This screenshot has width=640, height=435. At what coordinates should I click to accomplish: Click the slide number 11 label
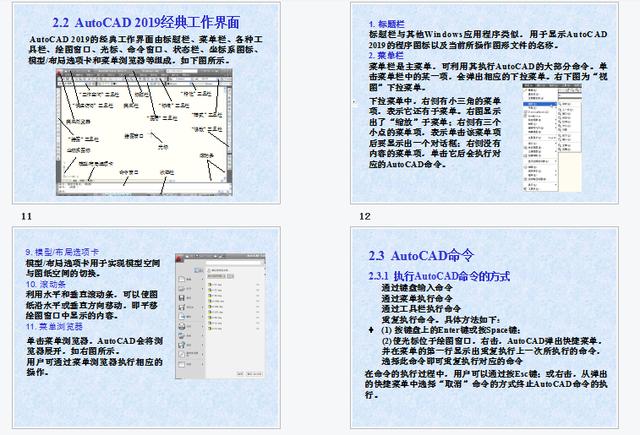click(x=27, y=216)
